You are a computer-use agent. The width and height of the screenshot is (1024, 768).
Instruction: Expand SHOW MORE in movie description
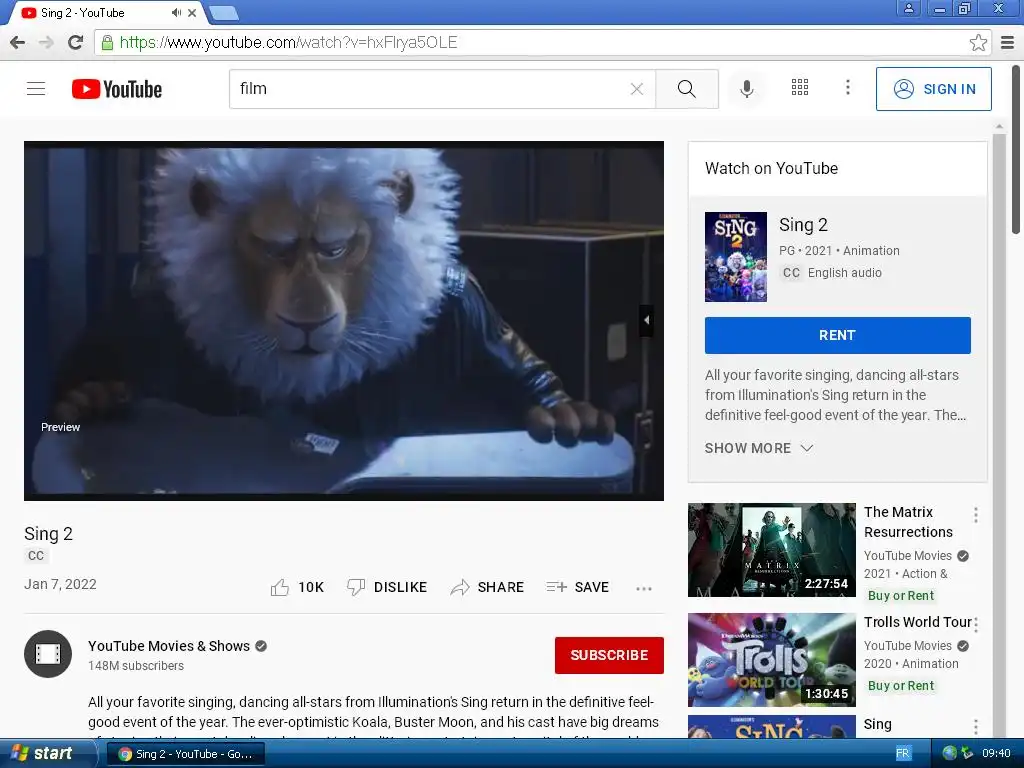[x=758, y=448]
